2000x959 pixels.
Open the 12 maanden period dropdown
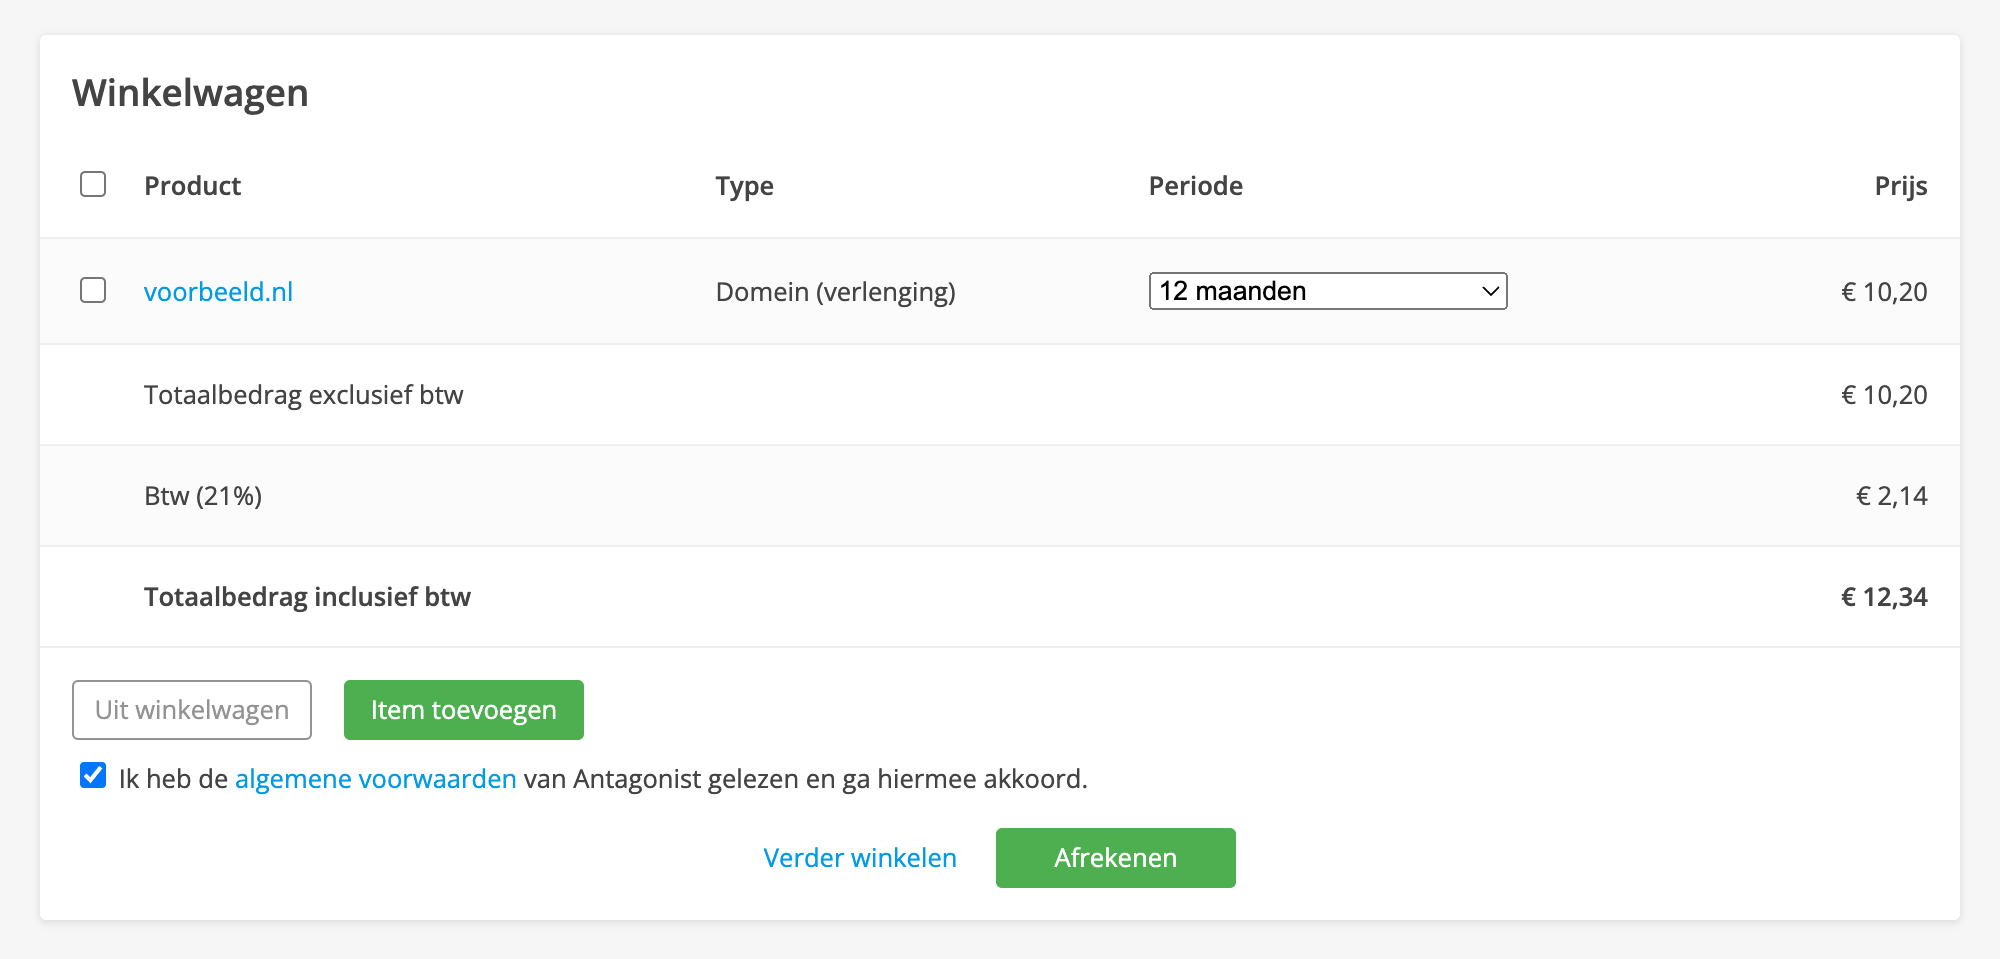tap(1328, 291)
